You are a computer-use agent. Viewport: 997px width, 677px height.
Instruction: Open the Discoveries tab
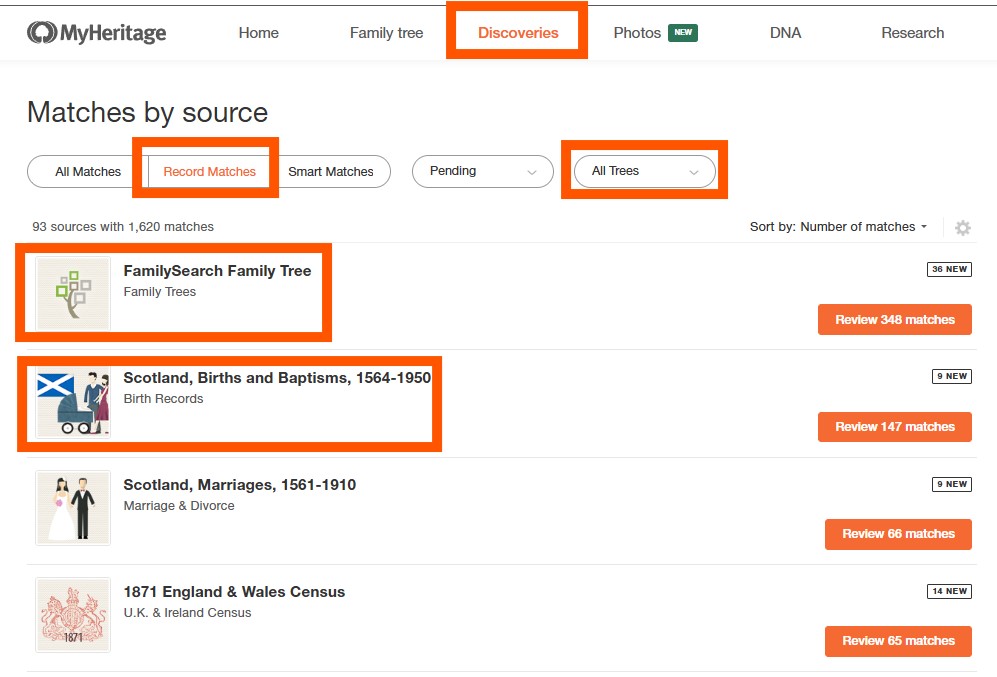pos(517,33)
